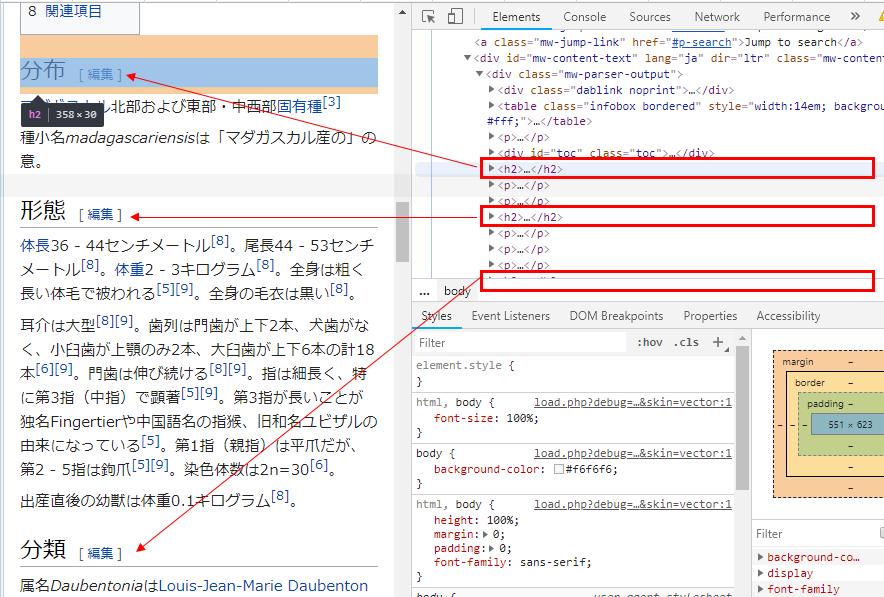884x597 pixels.
Task: Expand margin shorthand in html body rule
Action: click(x=486, y=534)
